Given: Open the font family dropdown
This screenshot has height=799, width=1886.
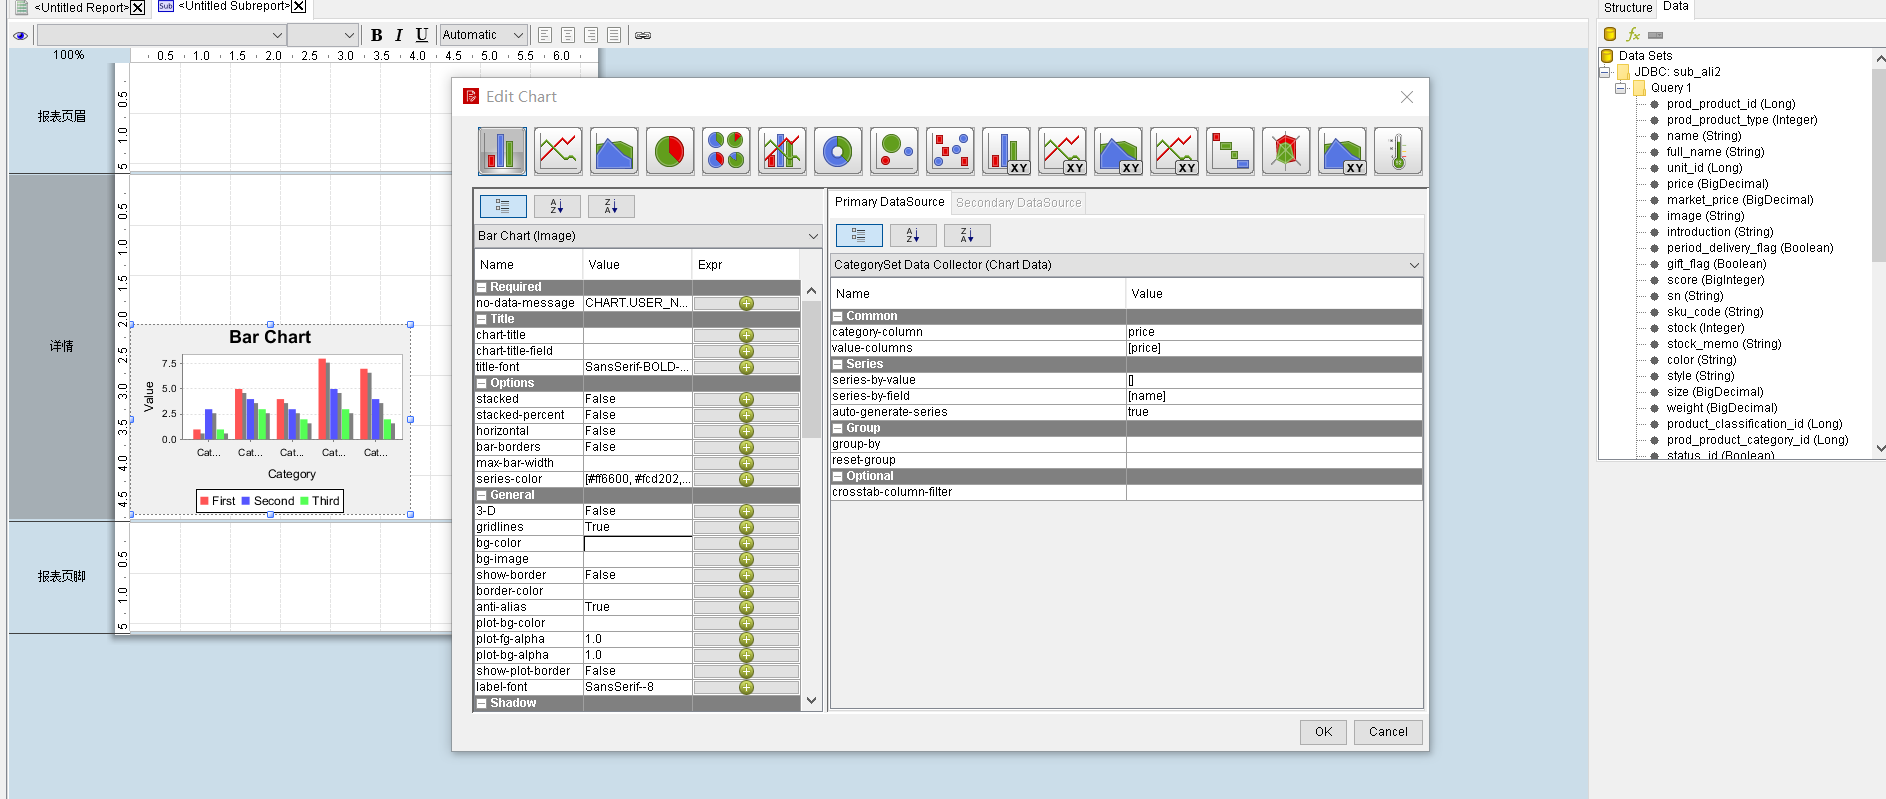Looking at the screenshot, I should [x=161, y=35].
